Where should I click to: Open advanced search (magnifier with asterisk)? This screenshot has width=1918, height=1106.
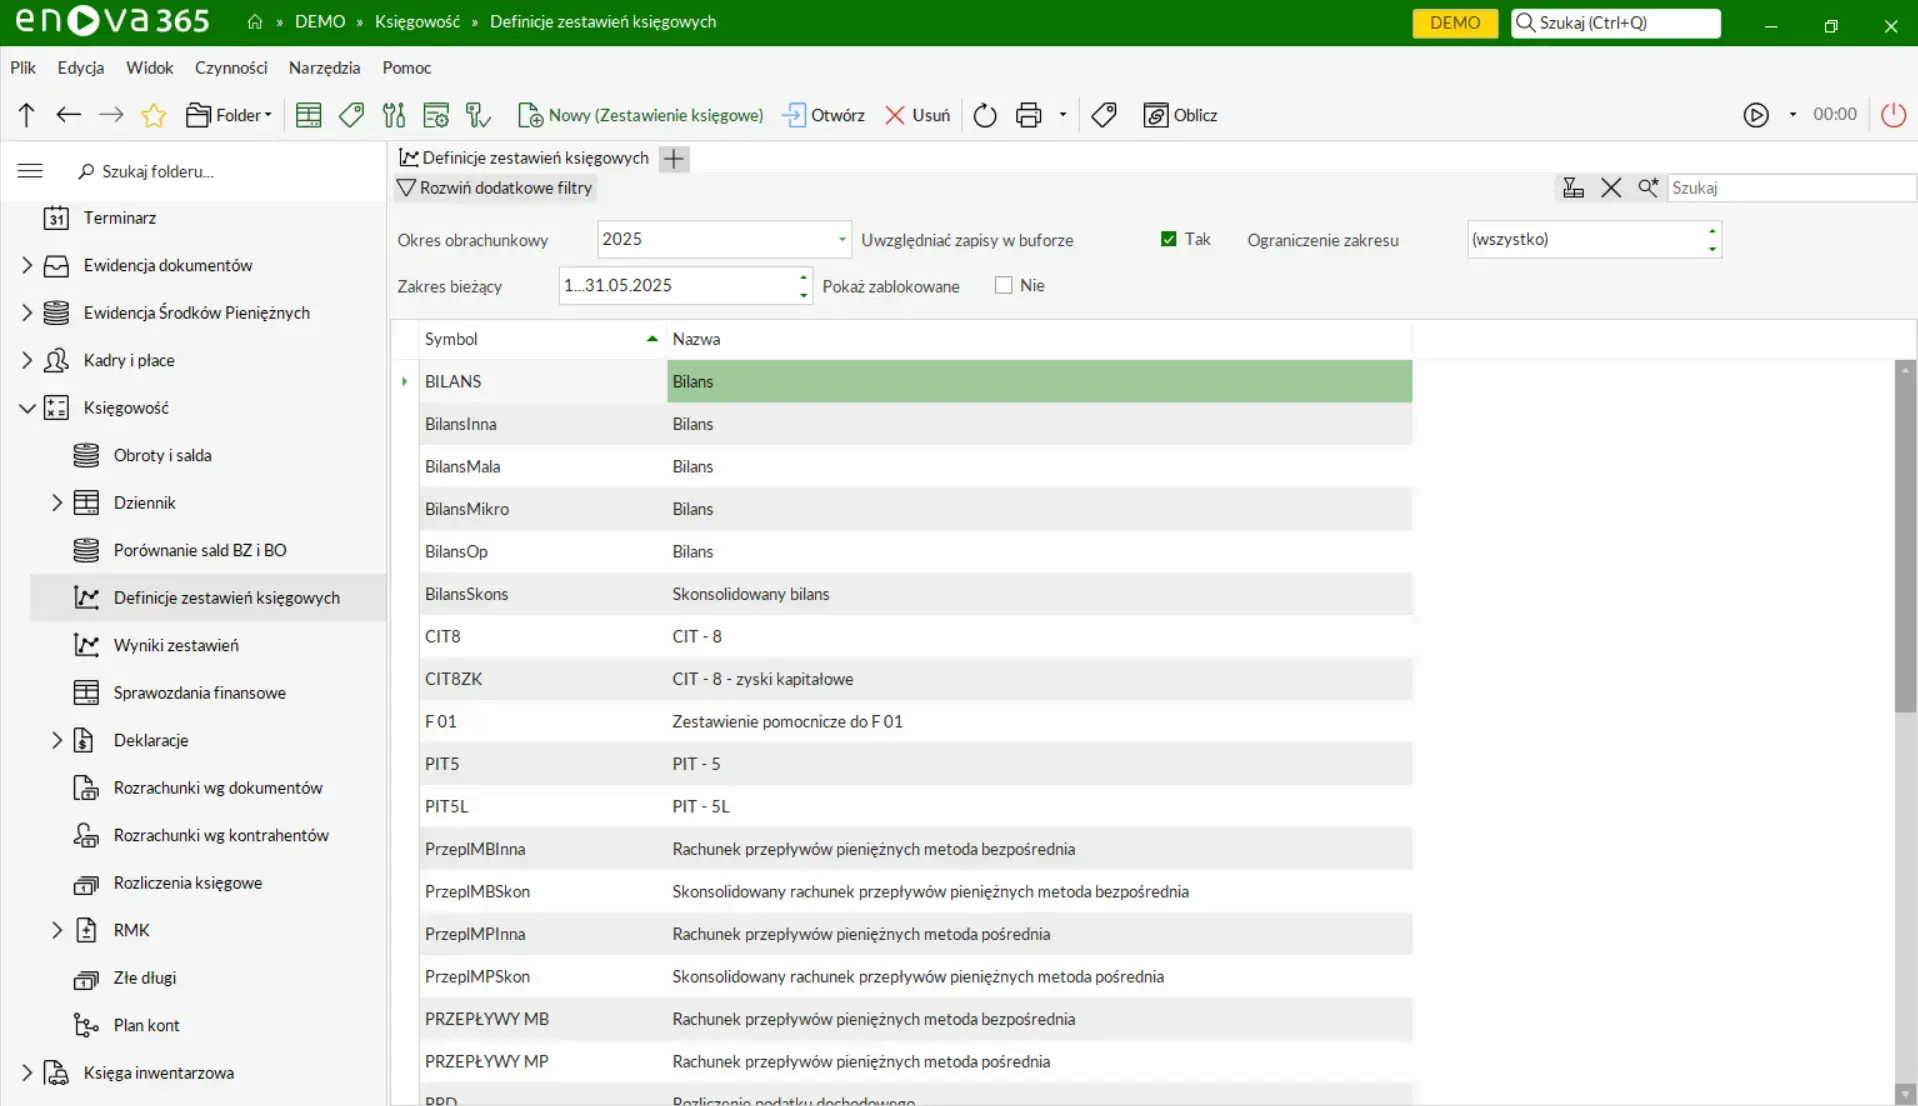pyautogui.click(x=1648, y=188)
